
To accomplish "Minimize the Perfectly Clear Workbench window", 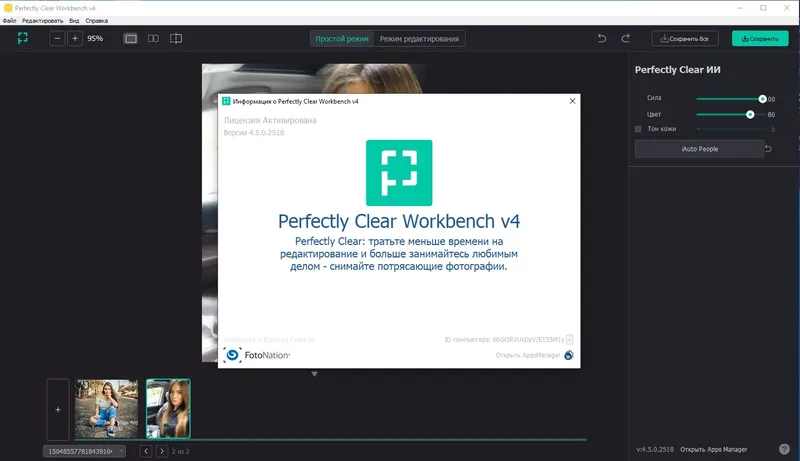I will tap(740, 8).
